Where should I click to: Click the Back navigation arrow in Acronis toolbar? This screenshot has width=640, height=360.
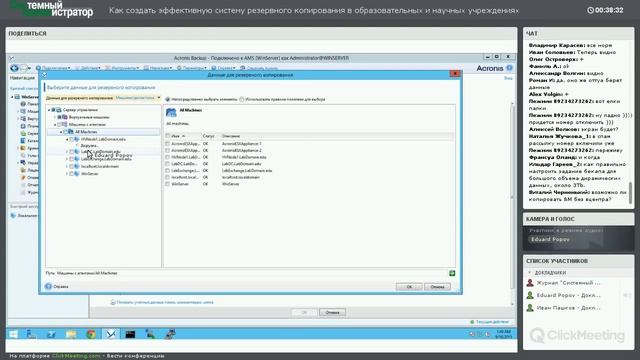click(14, 68)
